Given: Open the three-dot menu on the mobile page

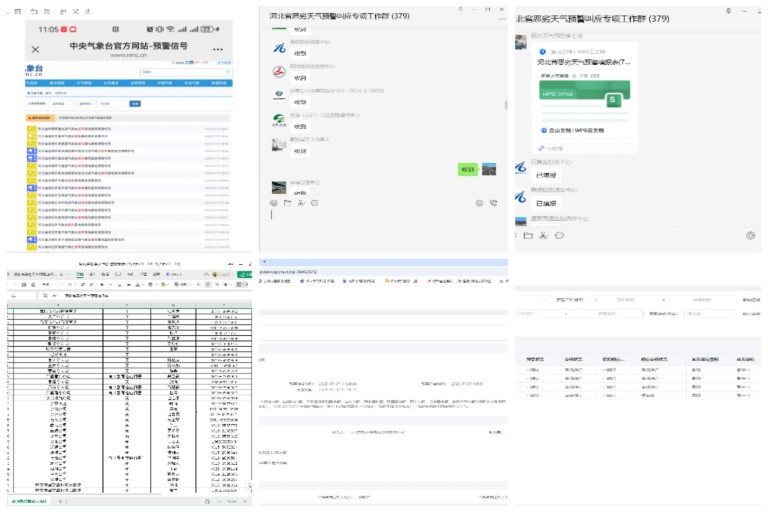Looking at the screenshot, I should point(219,49).
